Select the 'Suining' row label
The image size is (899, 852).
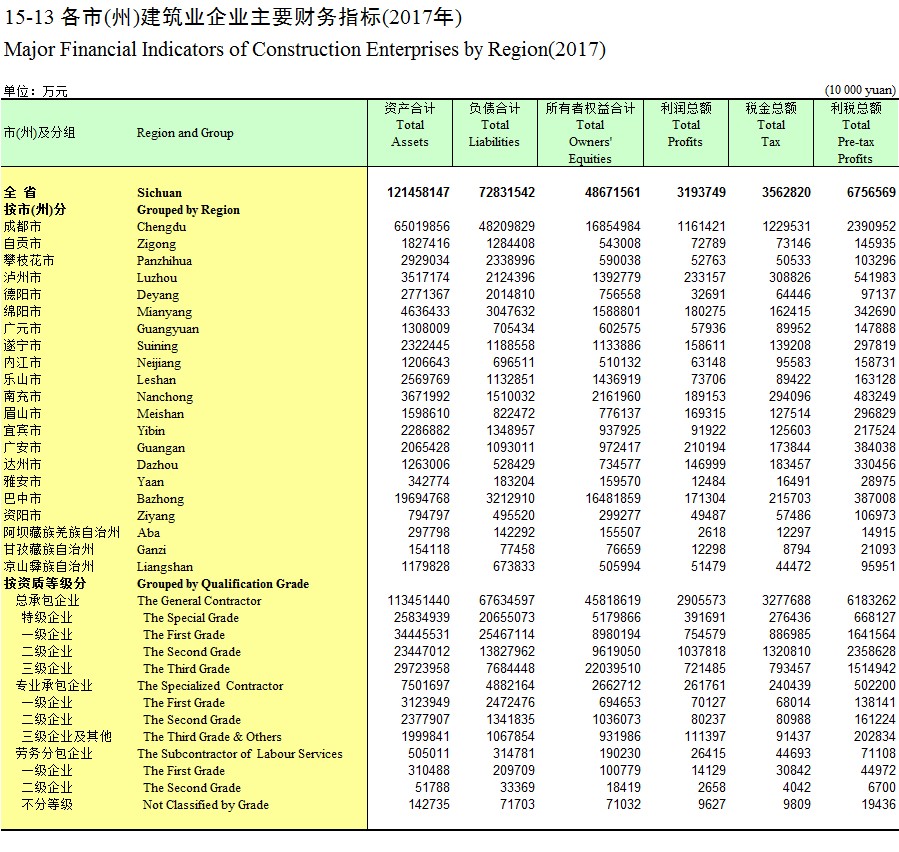tap(157, 346)
